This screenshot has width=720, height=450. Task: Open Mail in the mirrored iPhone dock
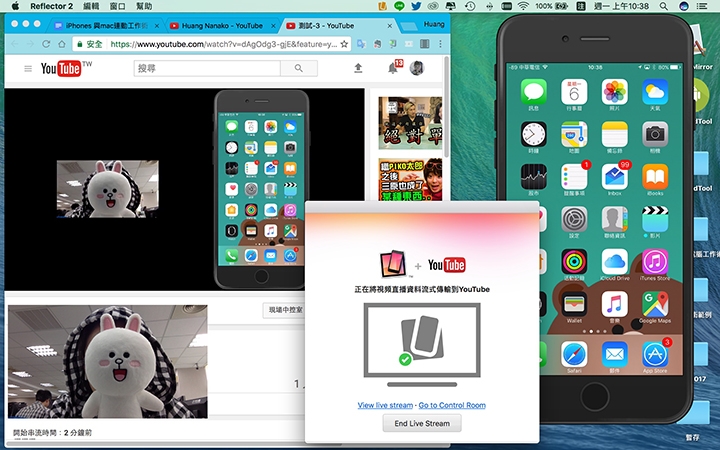coord(614,354)
